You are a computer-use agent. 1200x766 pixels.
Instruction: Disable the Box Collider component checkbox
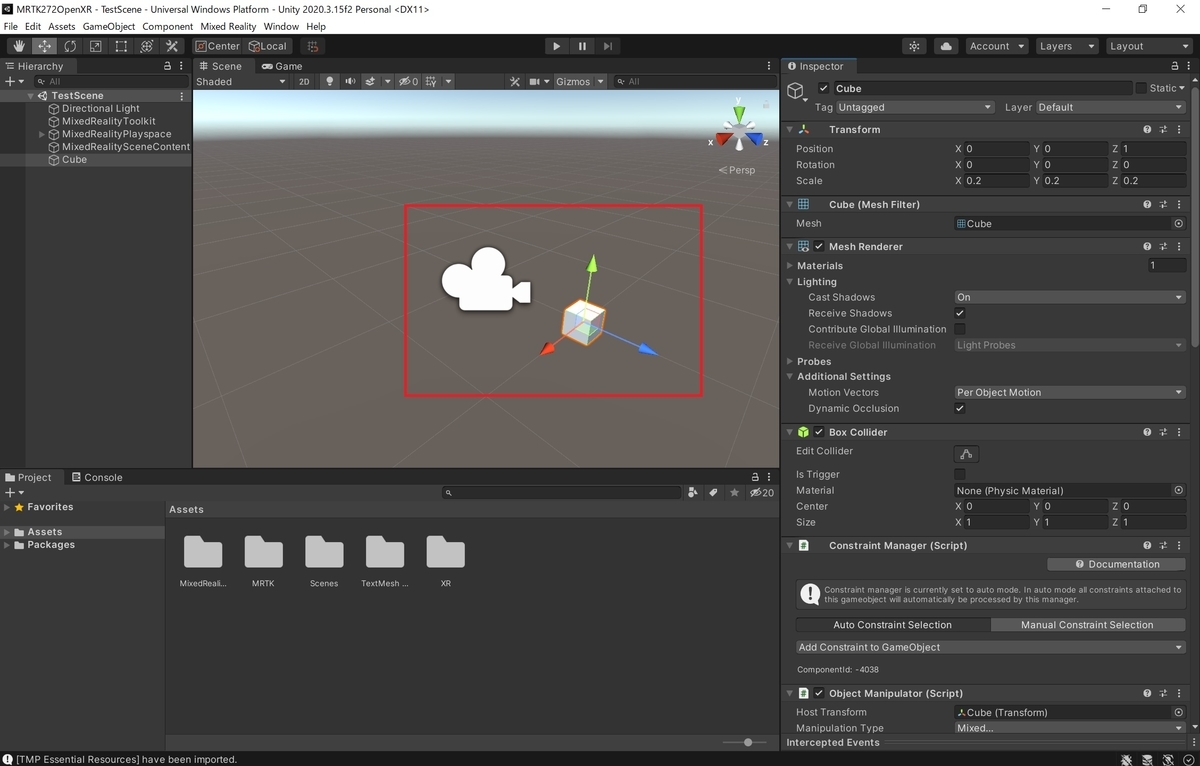point(820,433)
